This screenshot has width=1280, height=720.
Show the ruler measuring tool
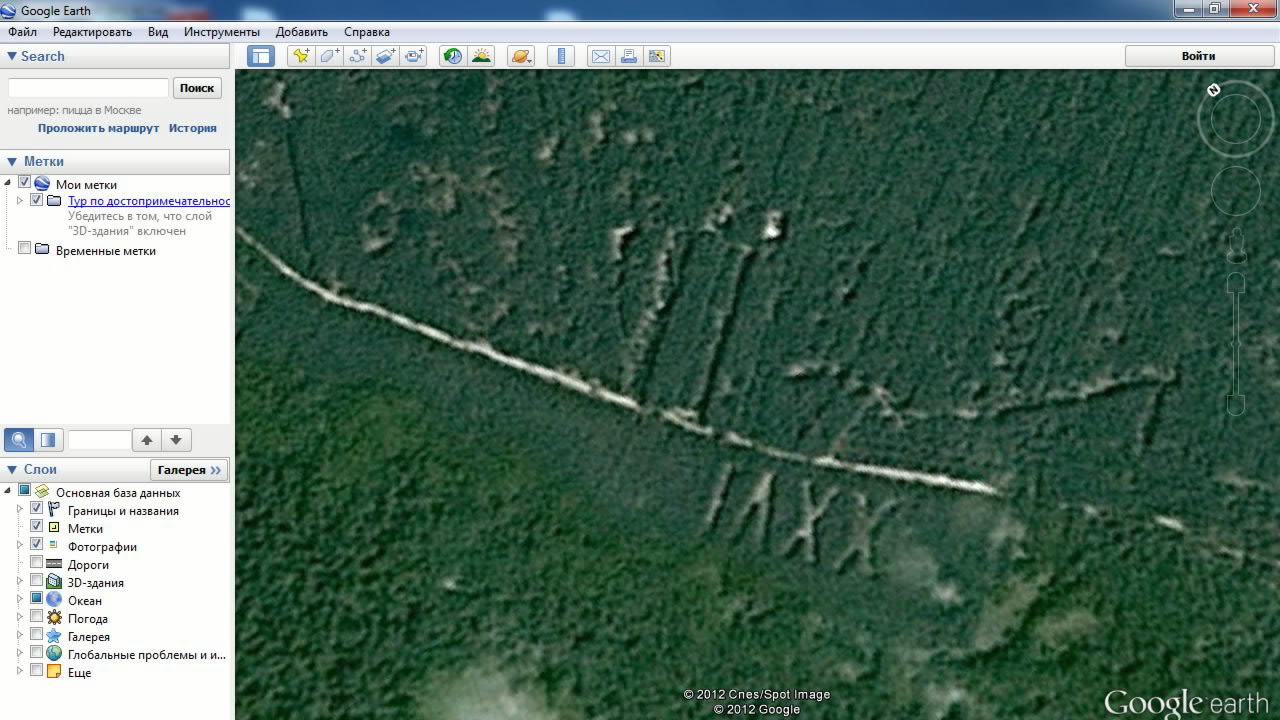[561, 56]
